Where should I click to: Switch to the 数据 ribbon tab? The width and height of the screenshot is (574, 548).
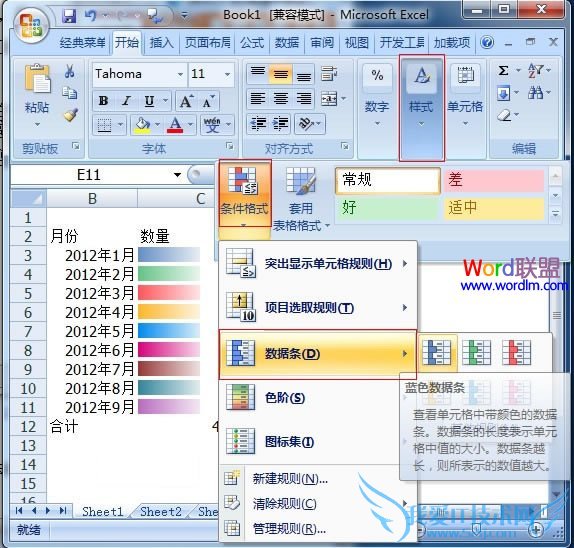287,43
